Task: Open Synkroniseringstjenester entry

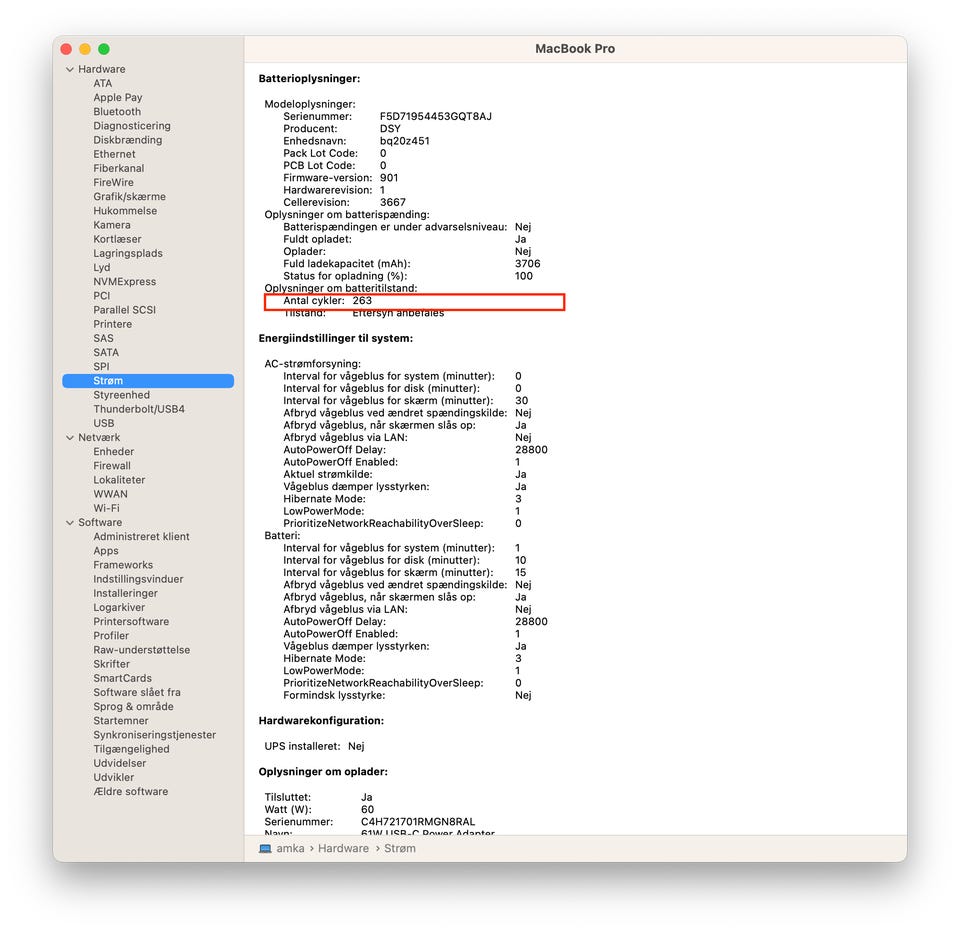Action: coord(154,734)
